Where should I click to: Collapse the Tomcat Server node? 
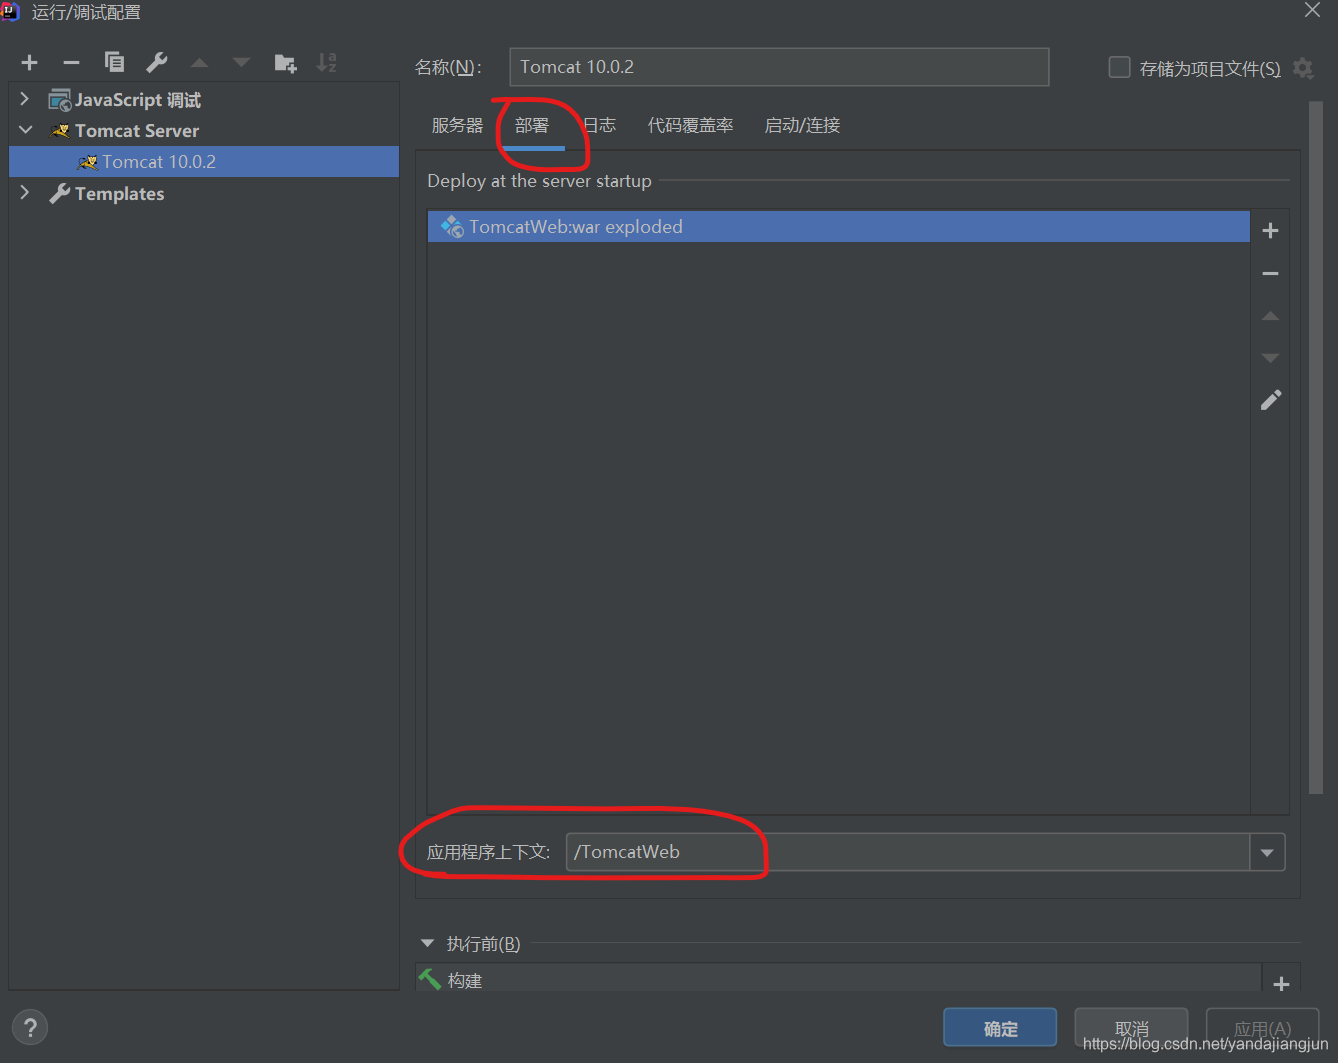click(25, 130)
